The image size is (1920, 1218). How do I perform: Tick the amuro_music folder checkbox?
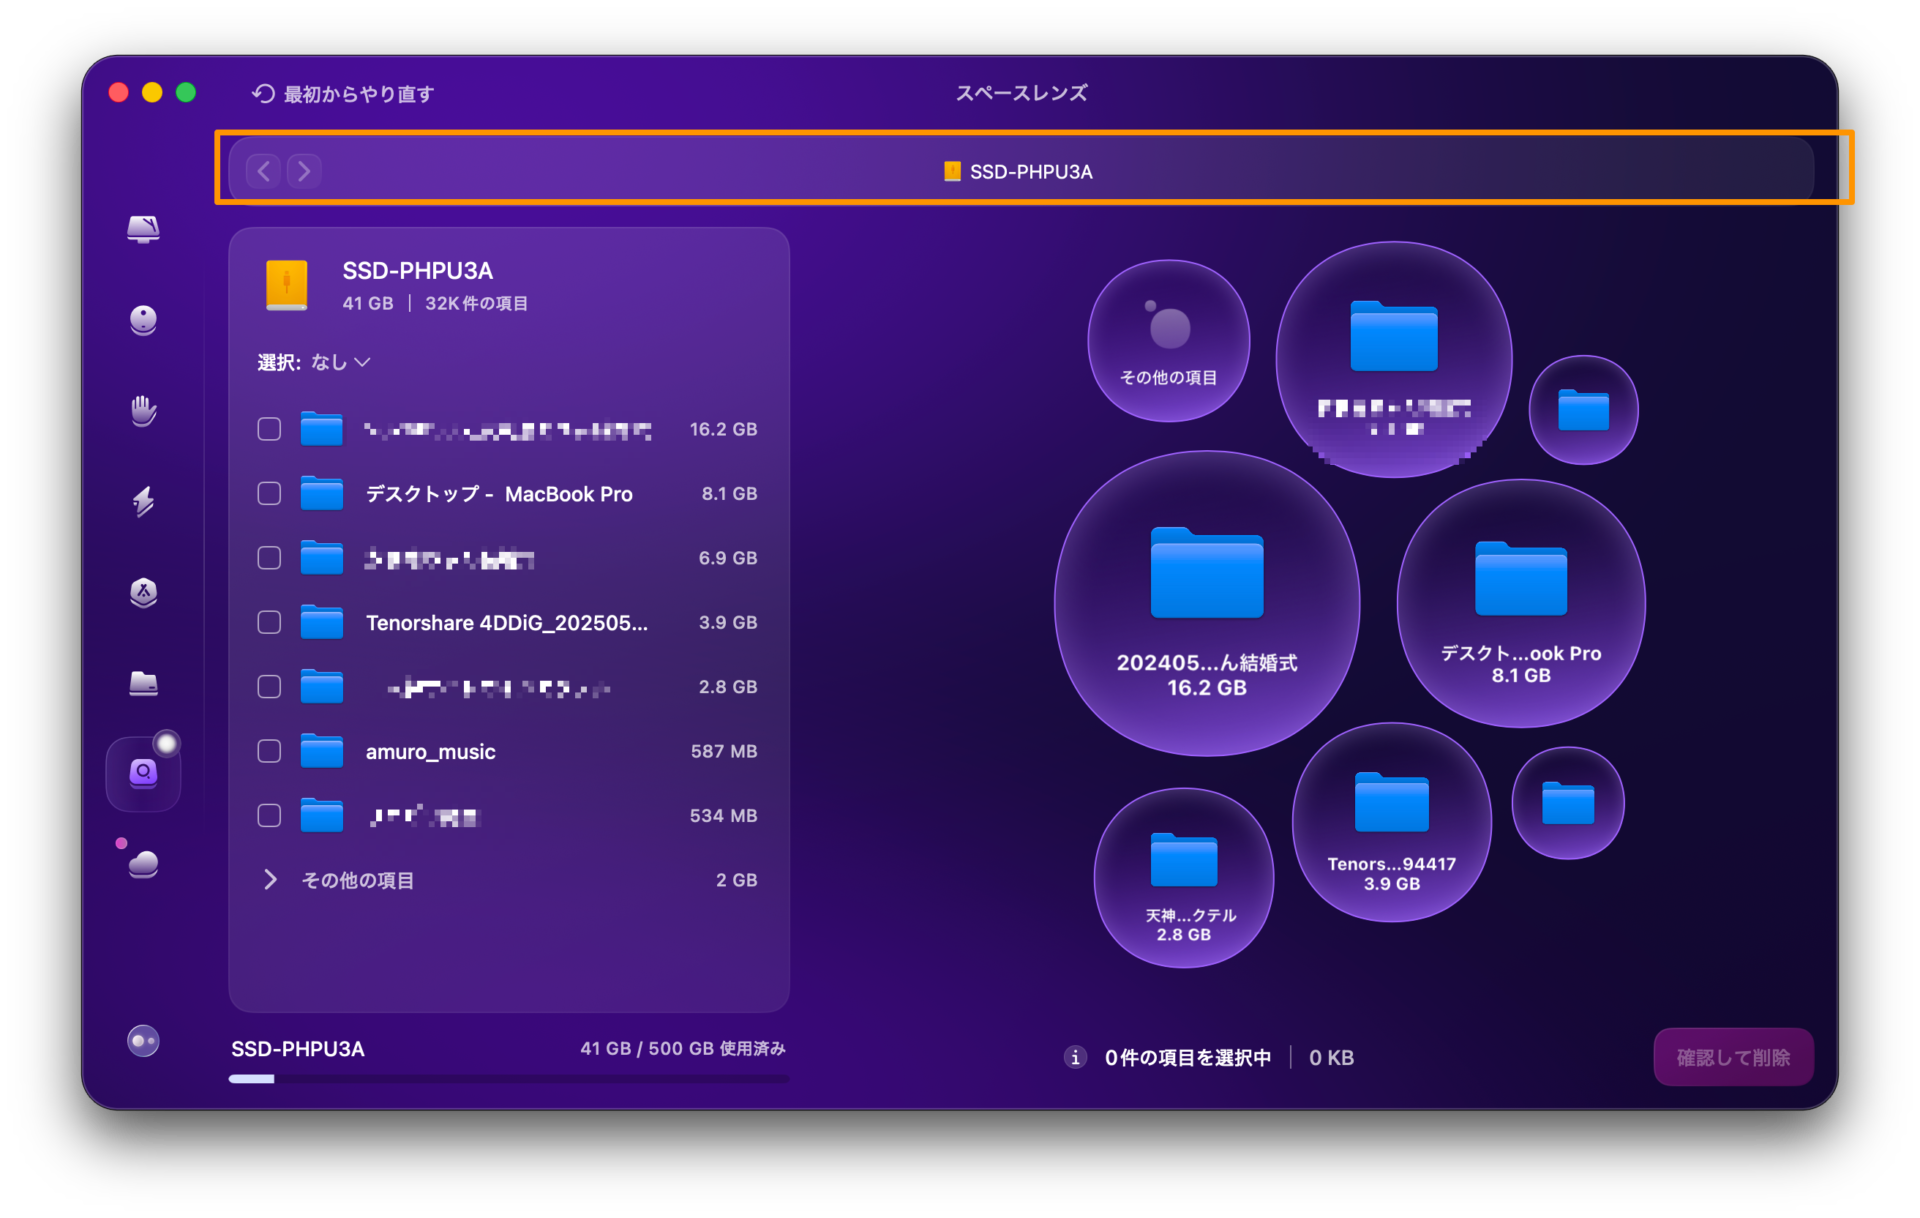tap(269, 751)
